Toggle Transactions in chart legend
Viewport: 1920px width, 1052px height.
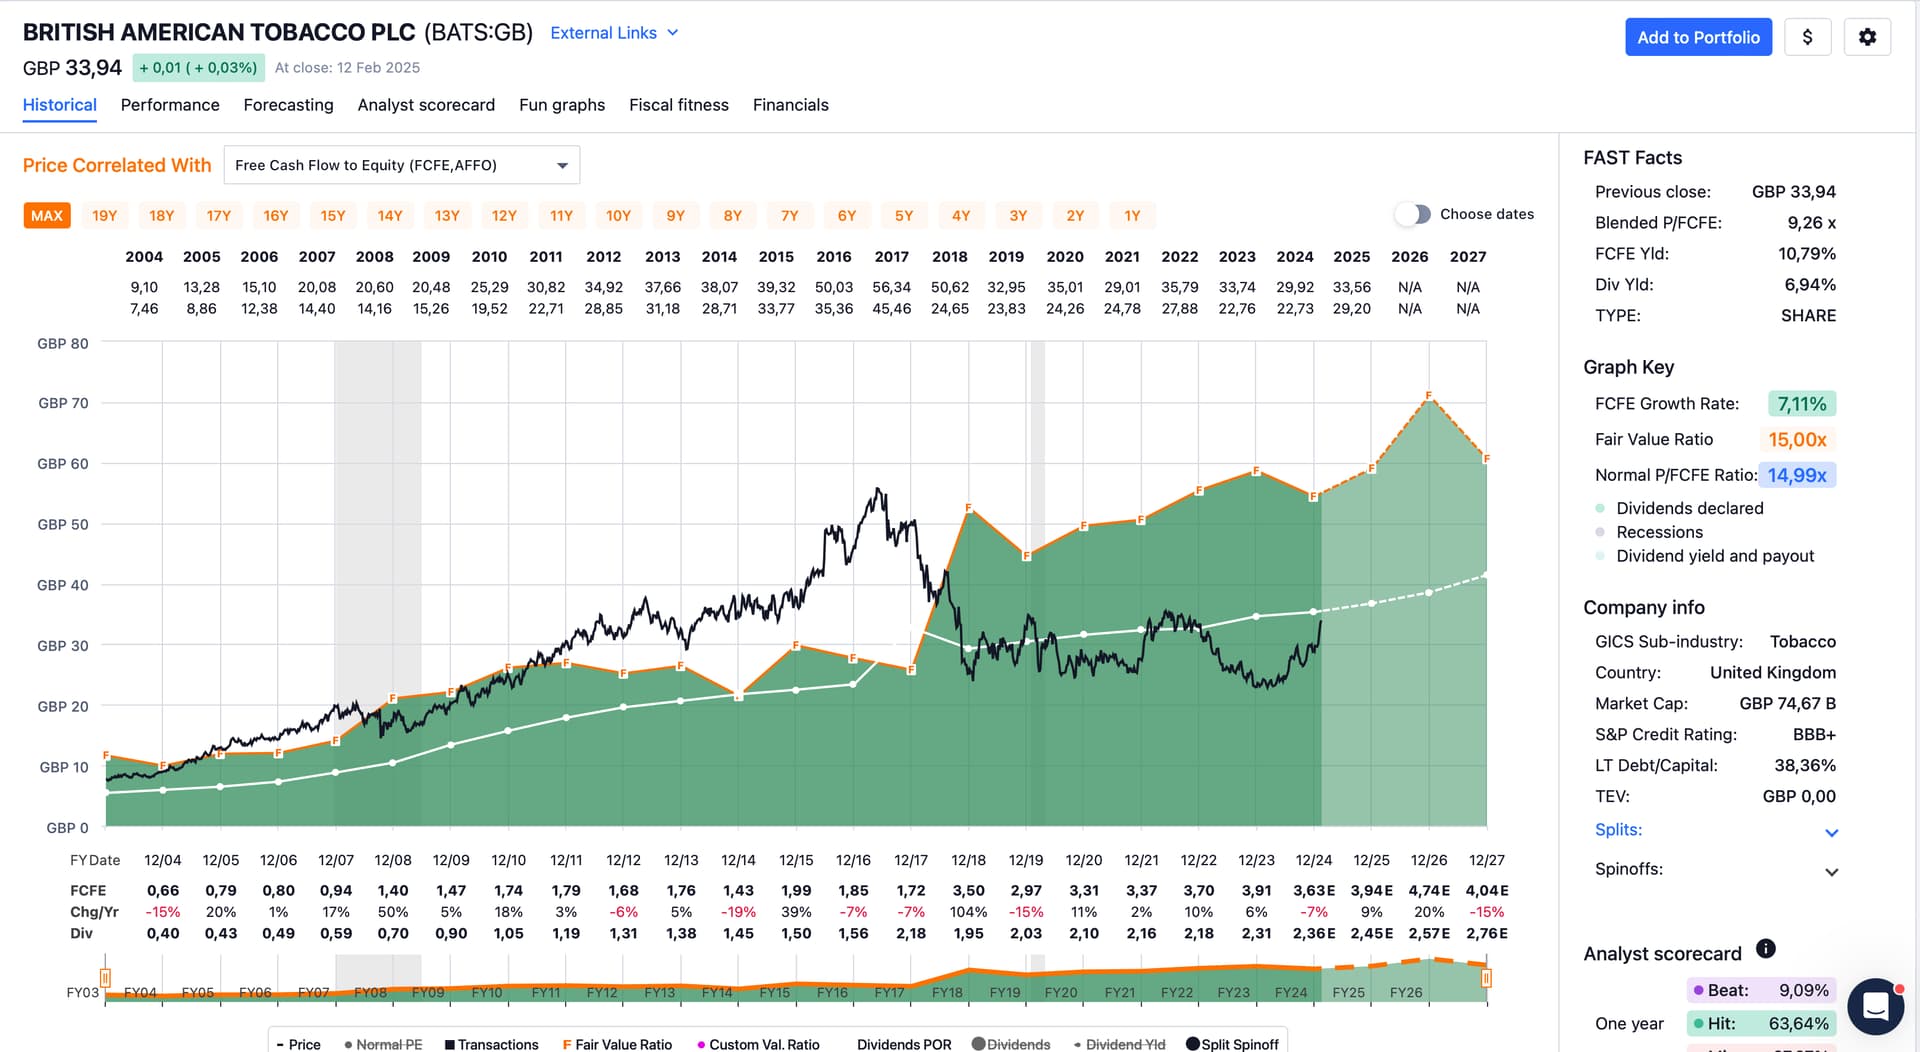pyautogui.click(x=491, y=1044)
